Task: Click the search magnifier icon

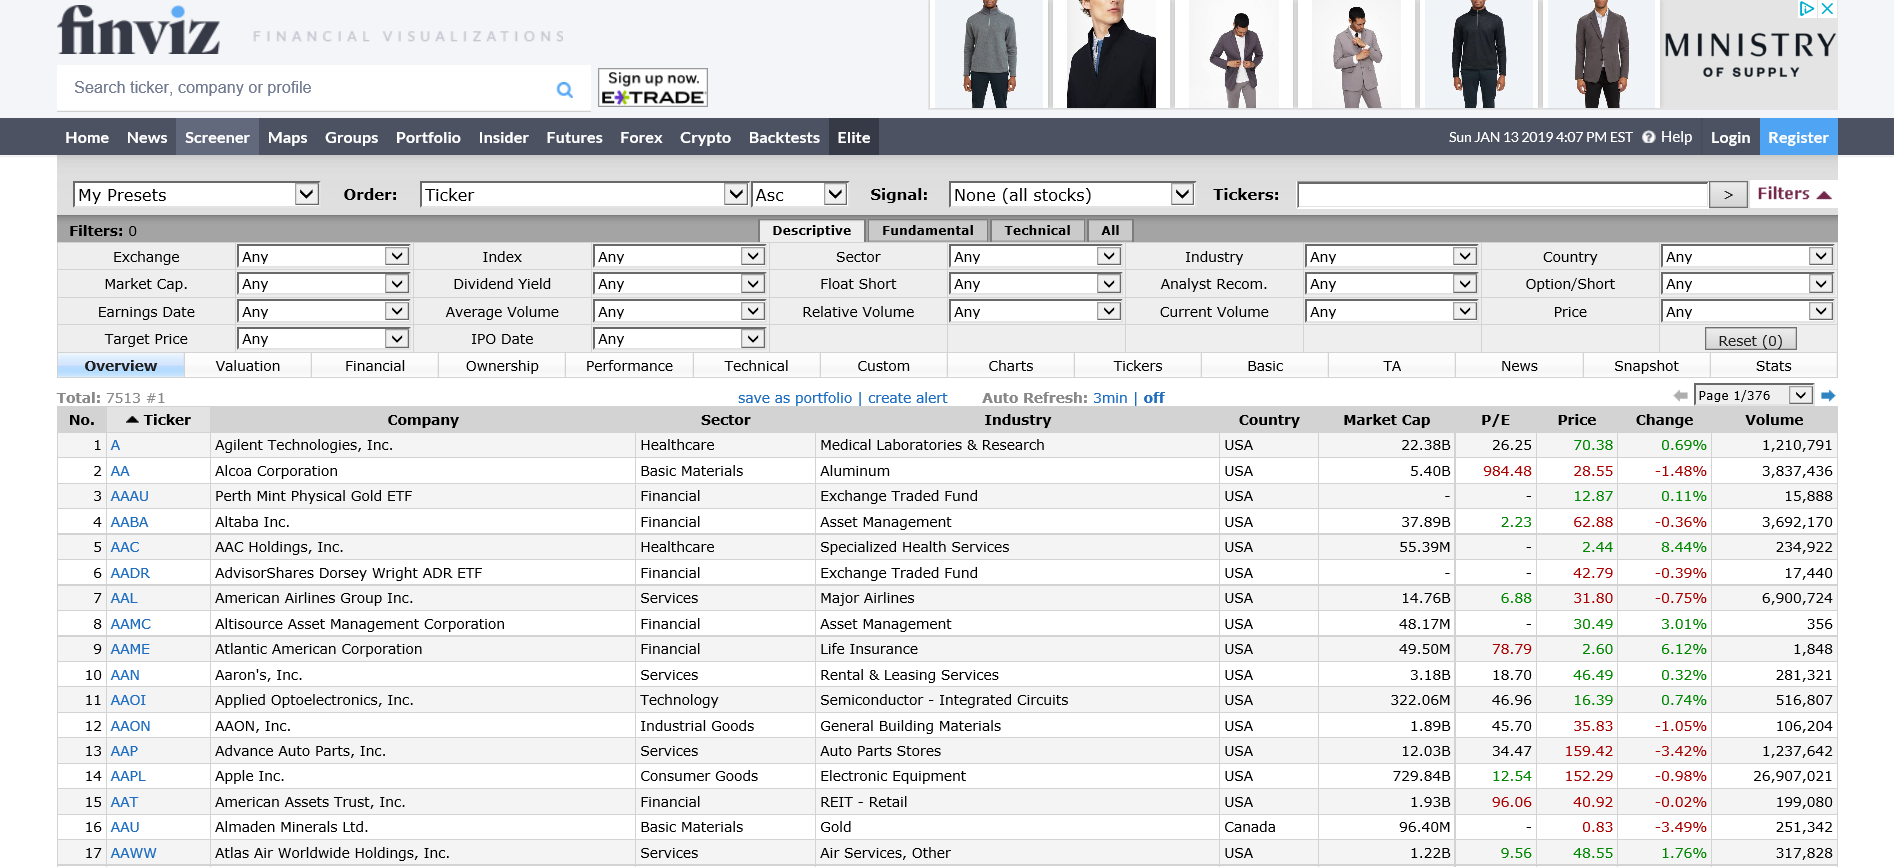Action: pos(565,89)
